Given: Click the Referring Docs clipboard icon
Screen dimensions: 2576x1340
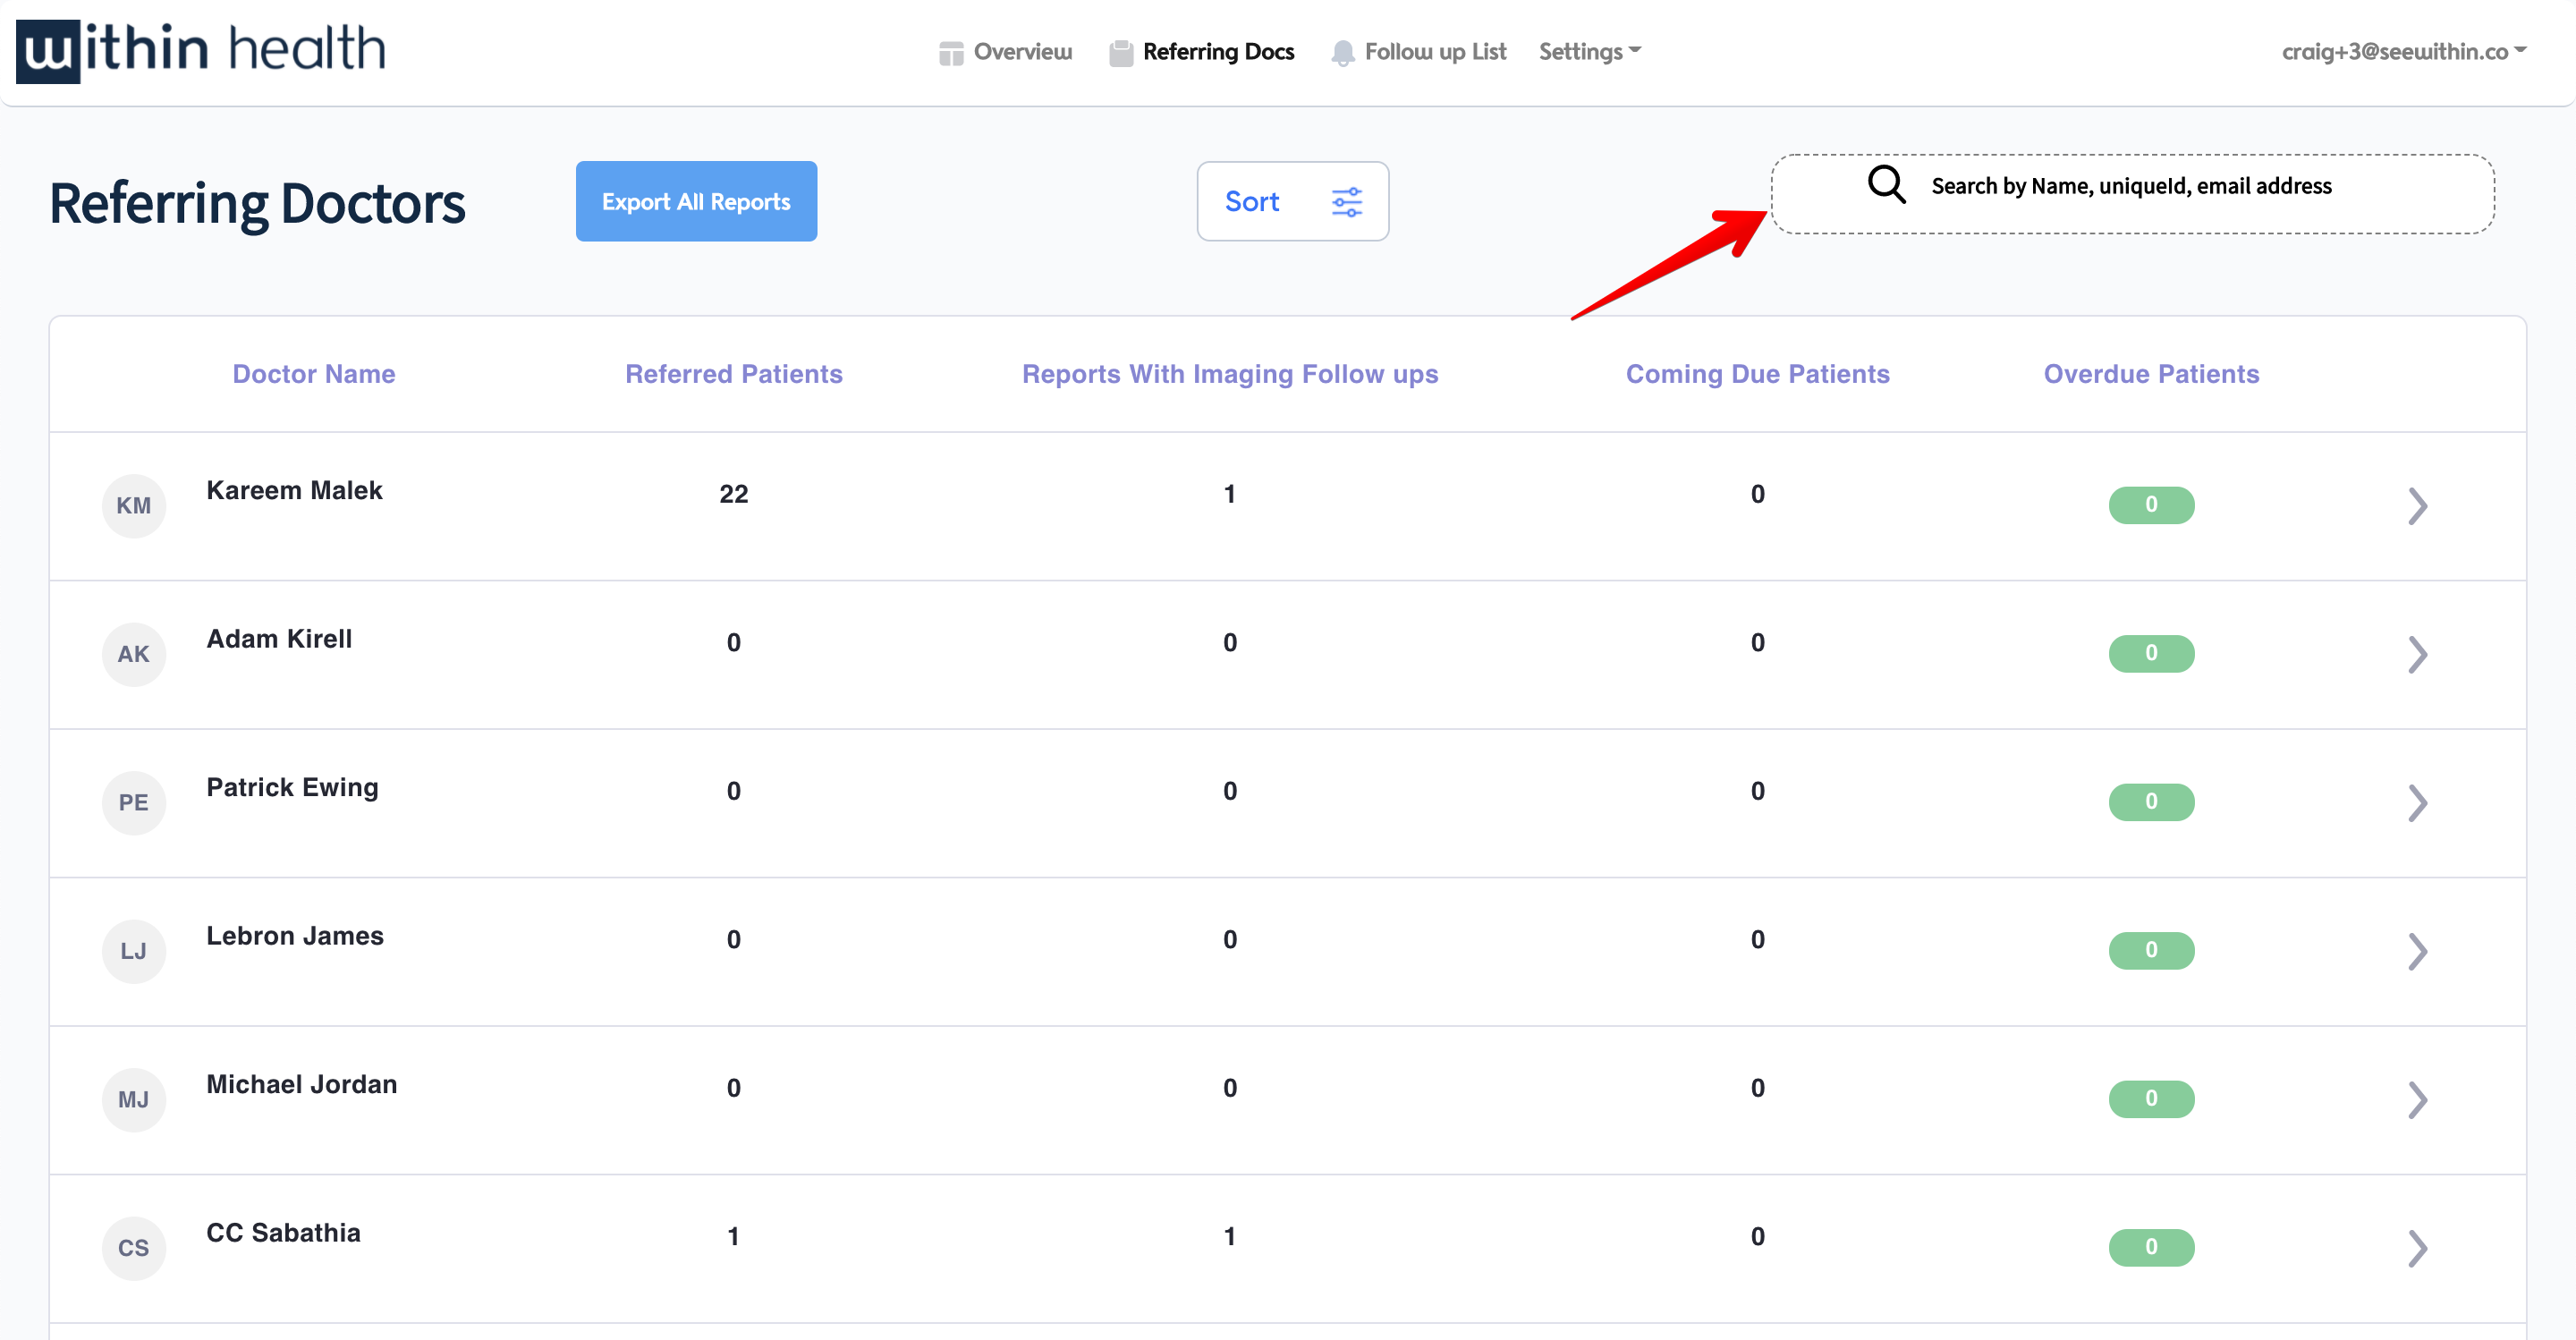Looking at the screenshot, I should [x=1120, y=53].
